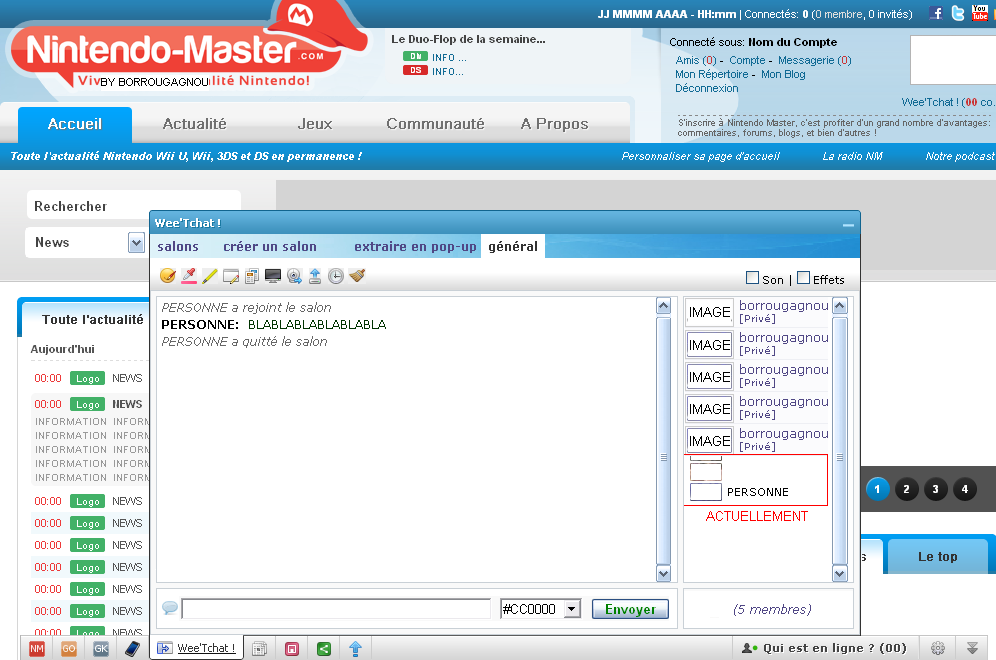996x660 pixels.
Task: Click the member list scroll-down arrow
Action: pos(839,574)
